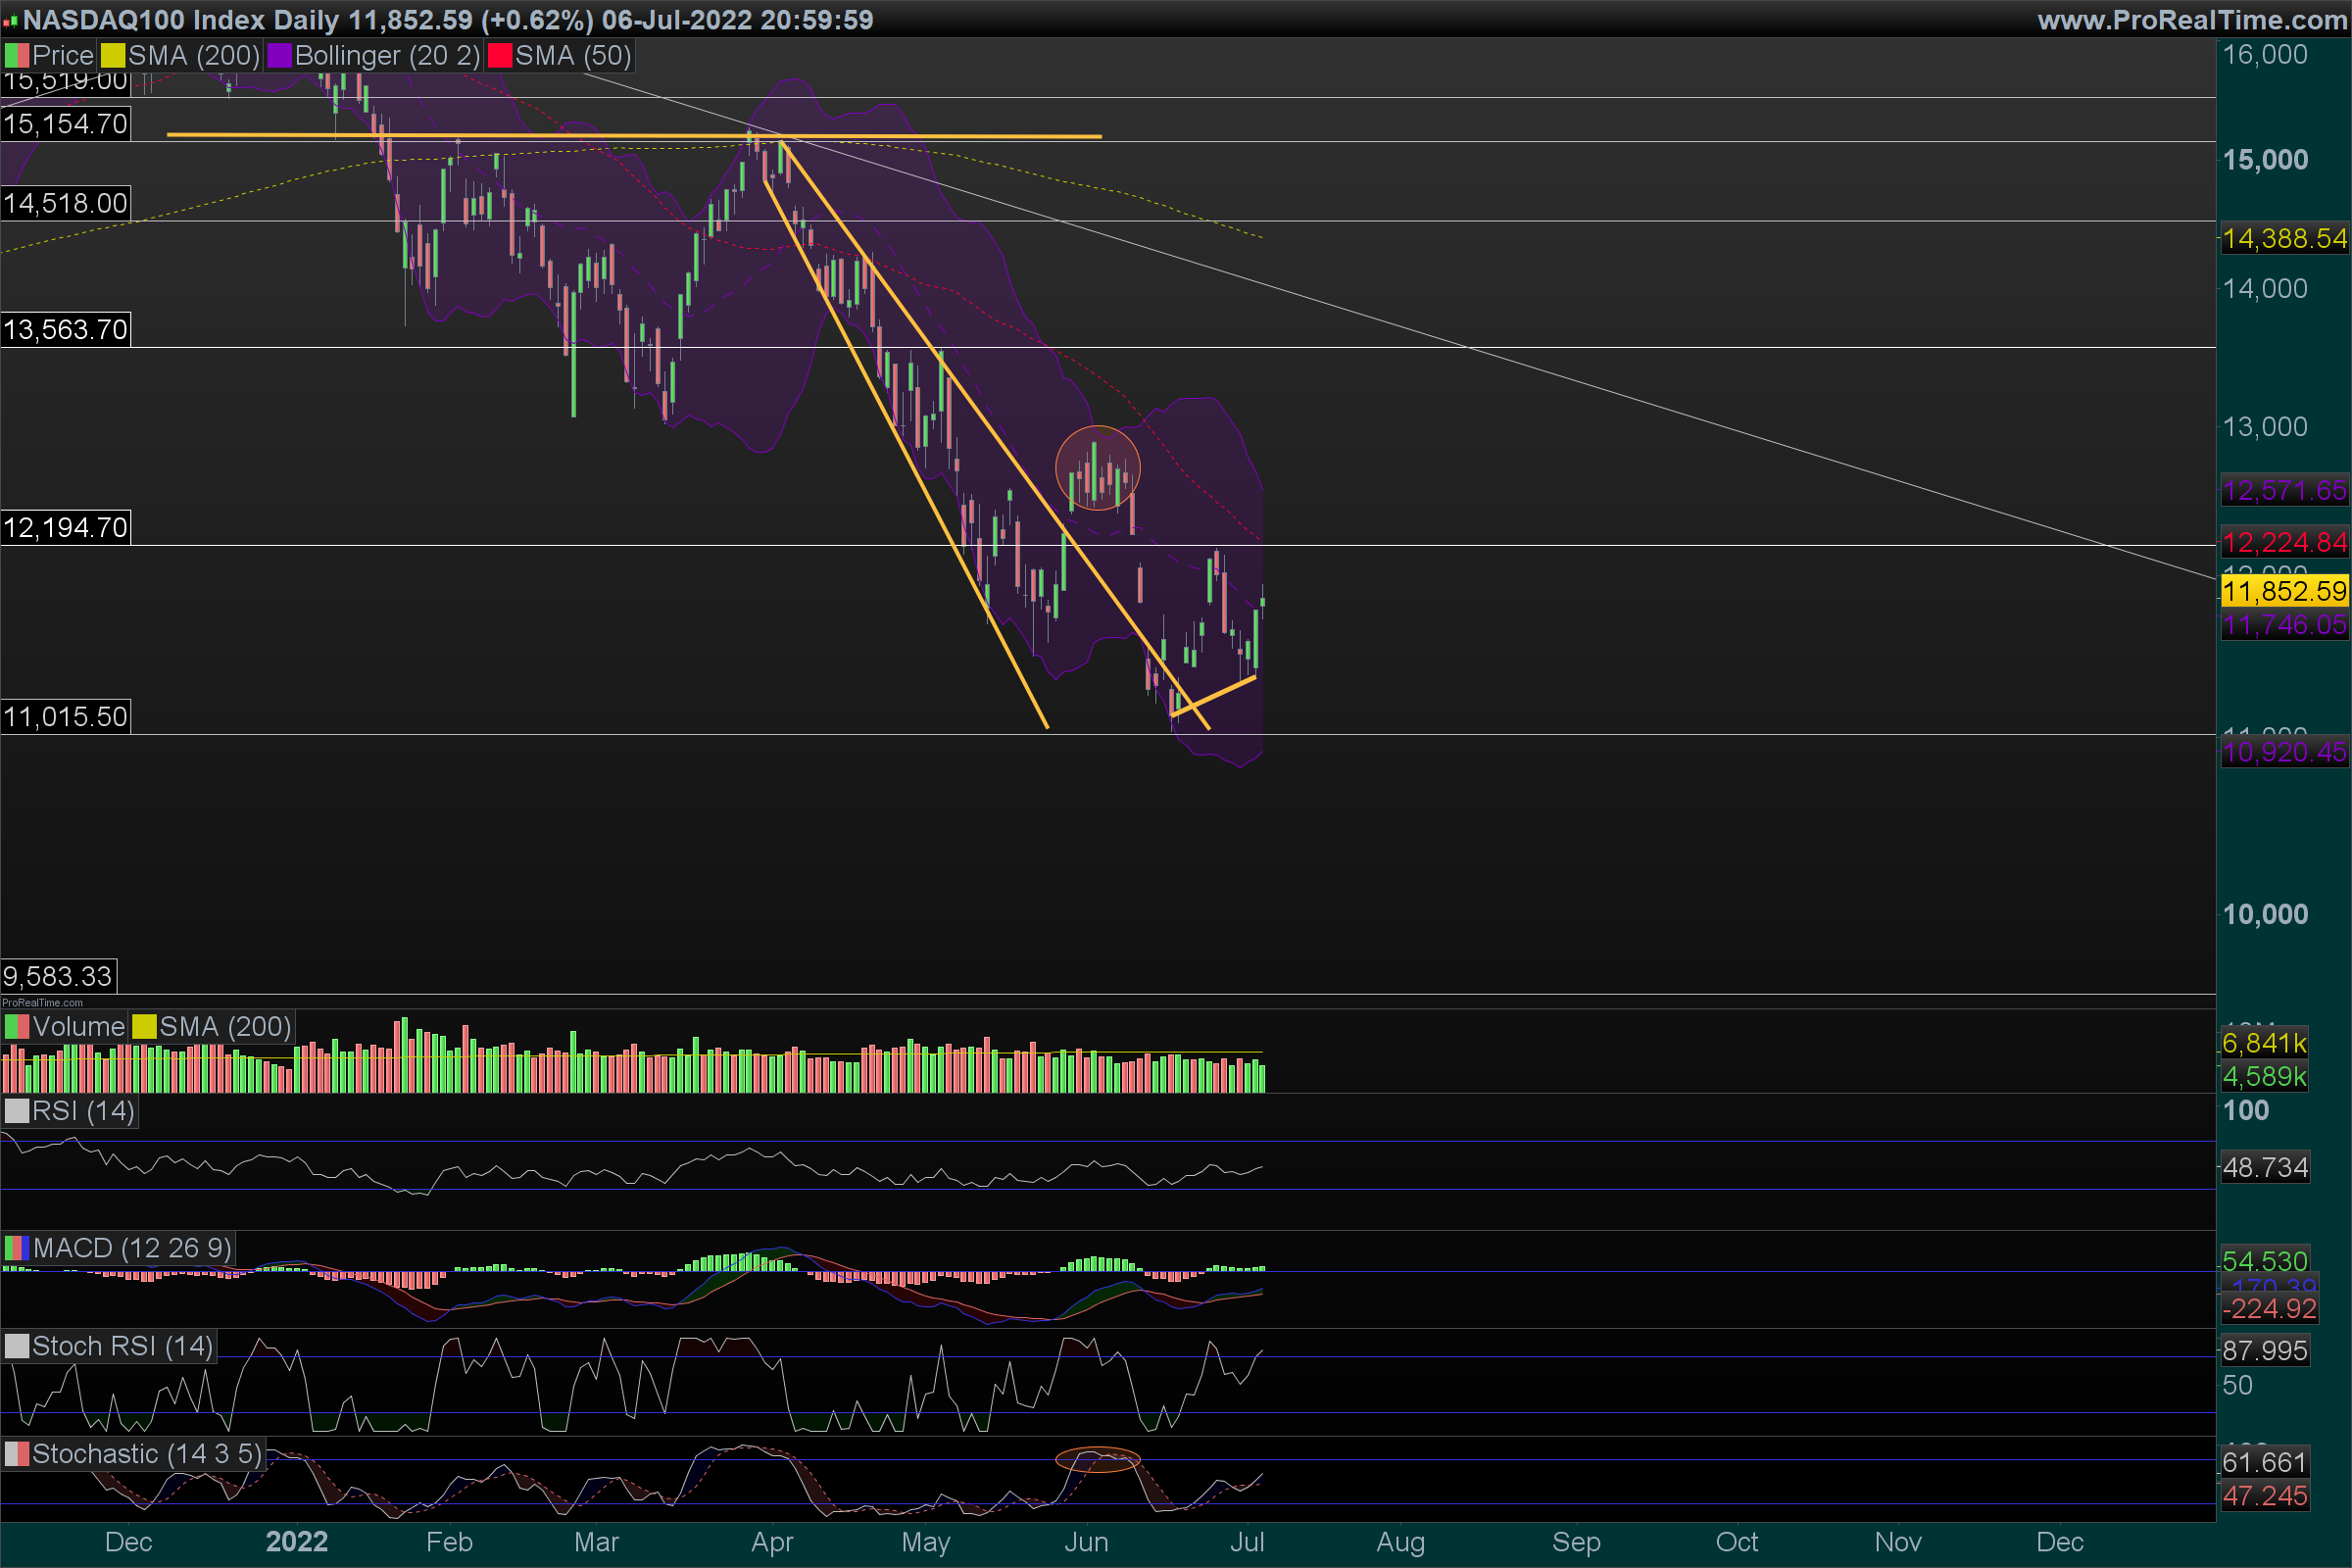The width and height of the screenshot is (2352, 1568).
Task: Click the Stochastic (14 3 5) legend icon
Action: click(x=16, y=1454)
